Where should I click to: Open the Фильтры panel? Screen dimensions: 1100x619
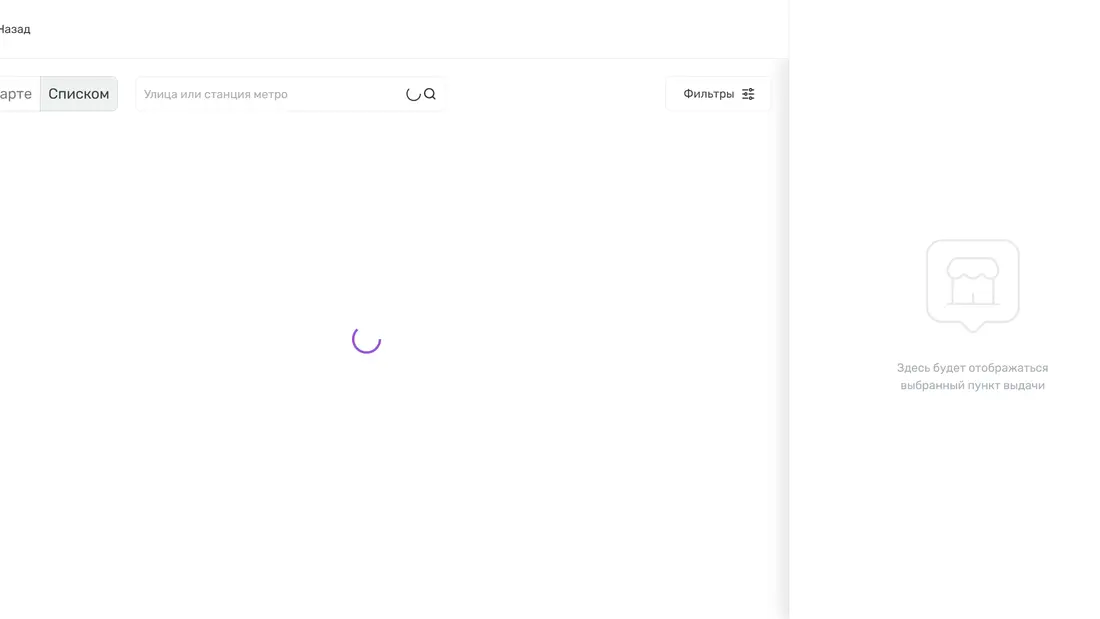pyautogui.click(x=717, y=94)
